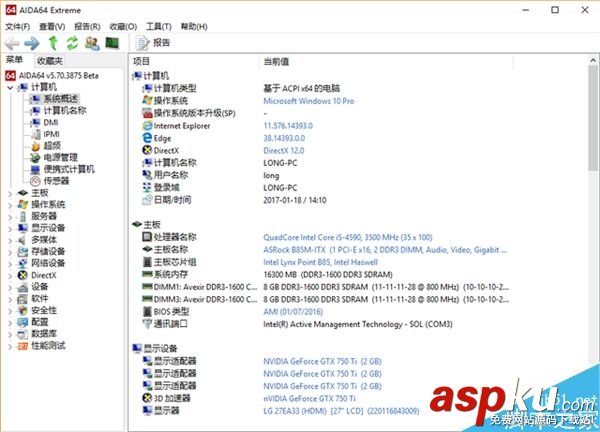The height and width of the screenshot is (432, 600).
Task: Open the QuadCore Intel Core i5-4590 link
Action: click(347, 237)
